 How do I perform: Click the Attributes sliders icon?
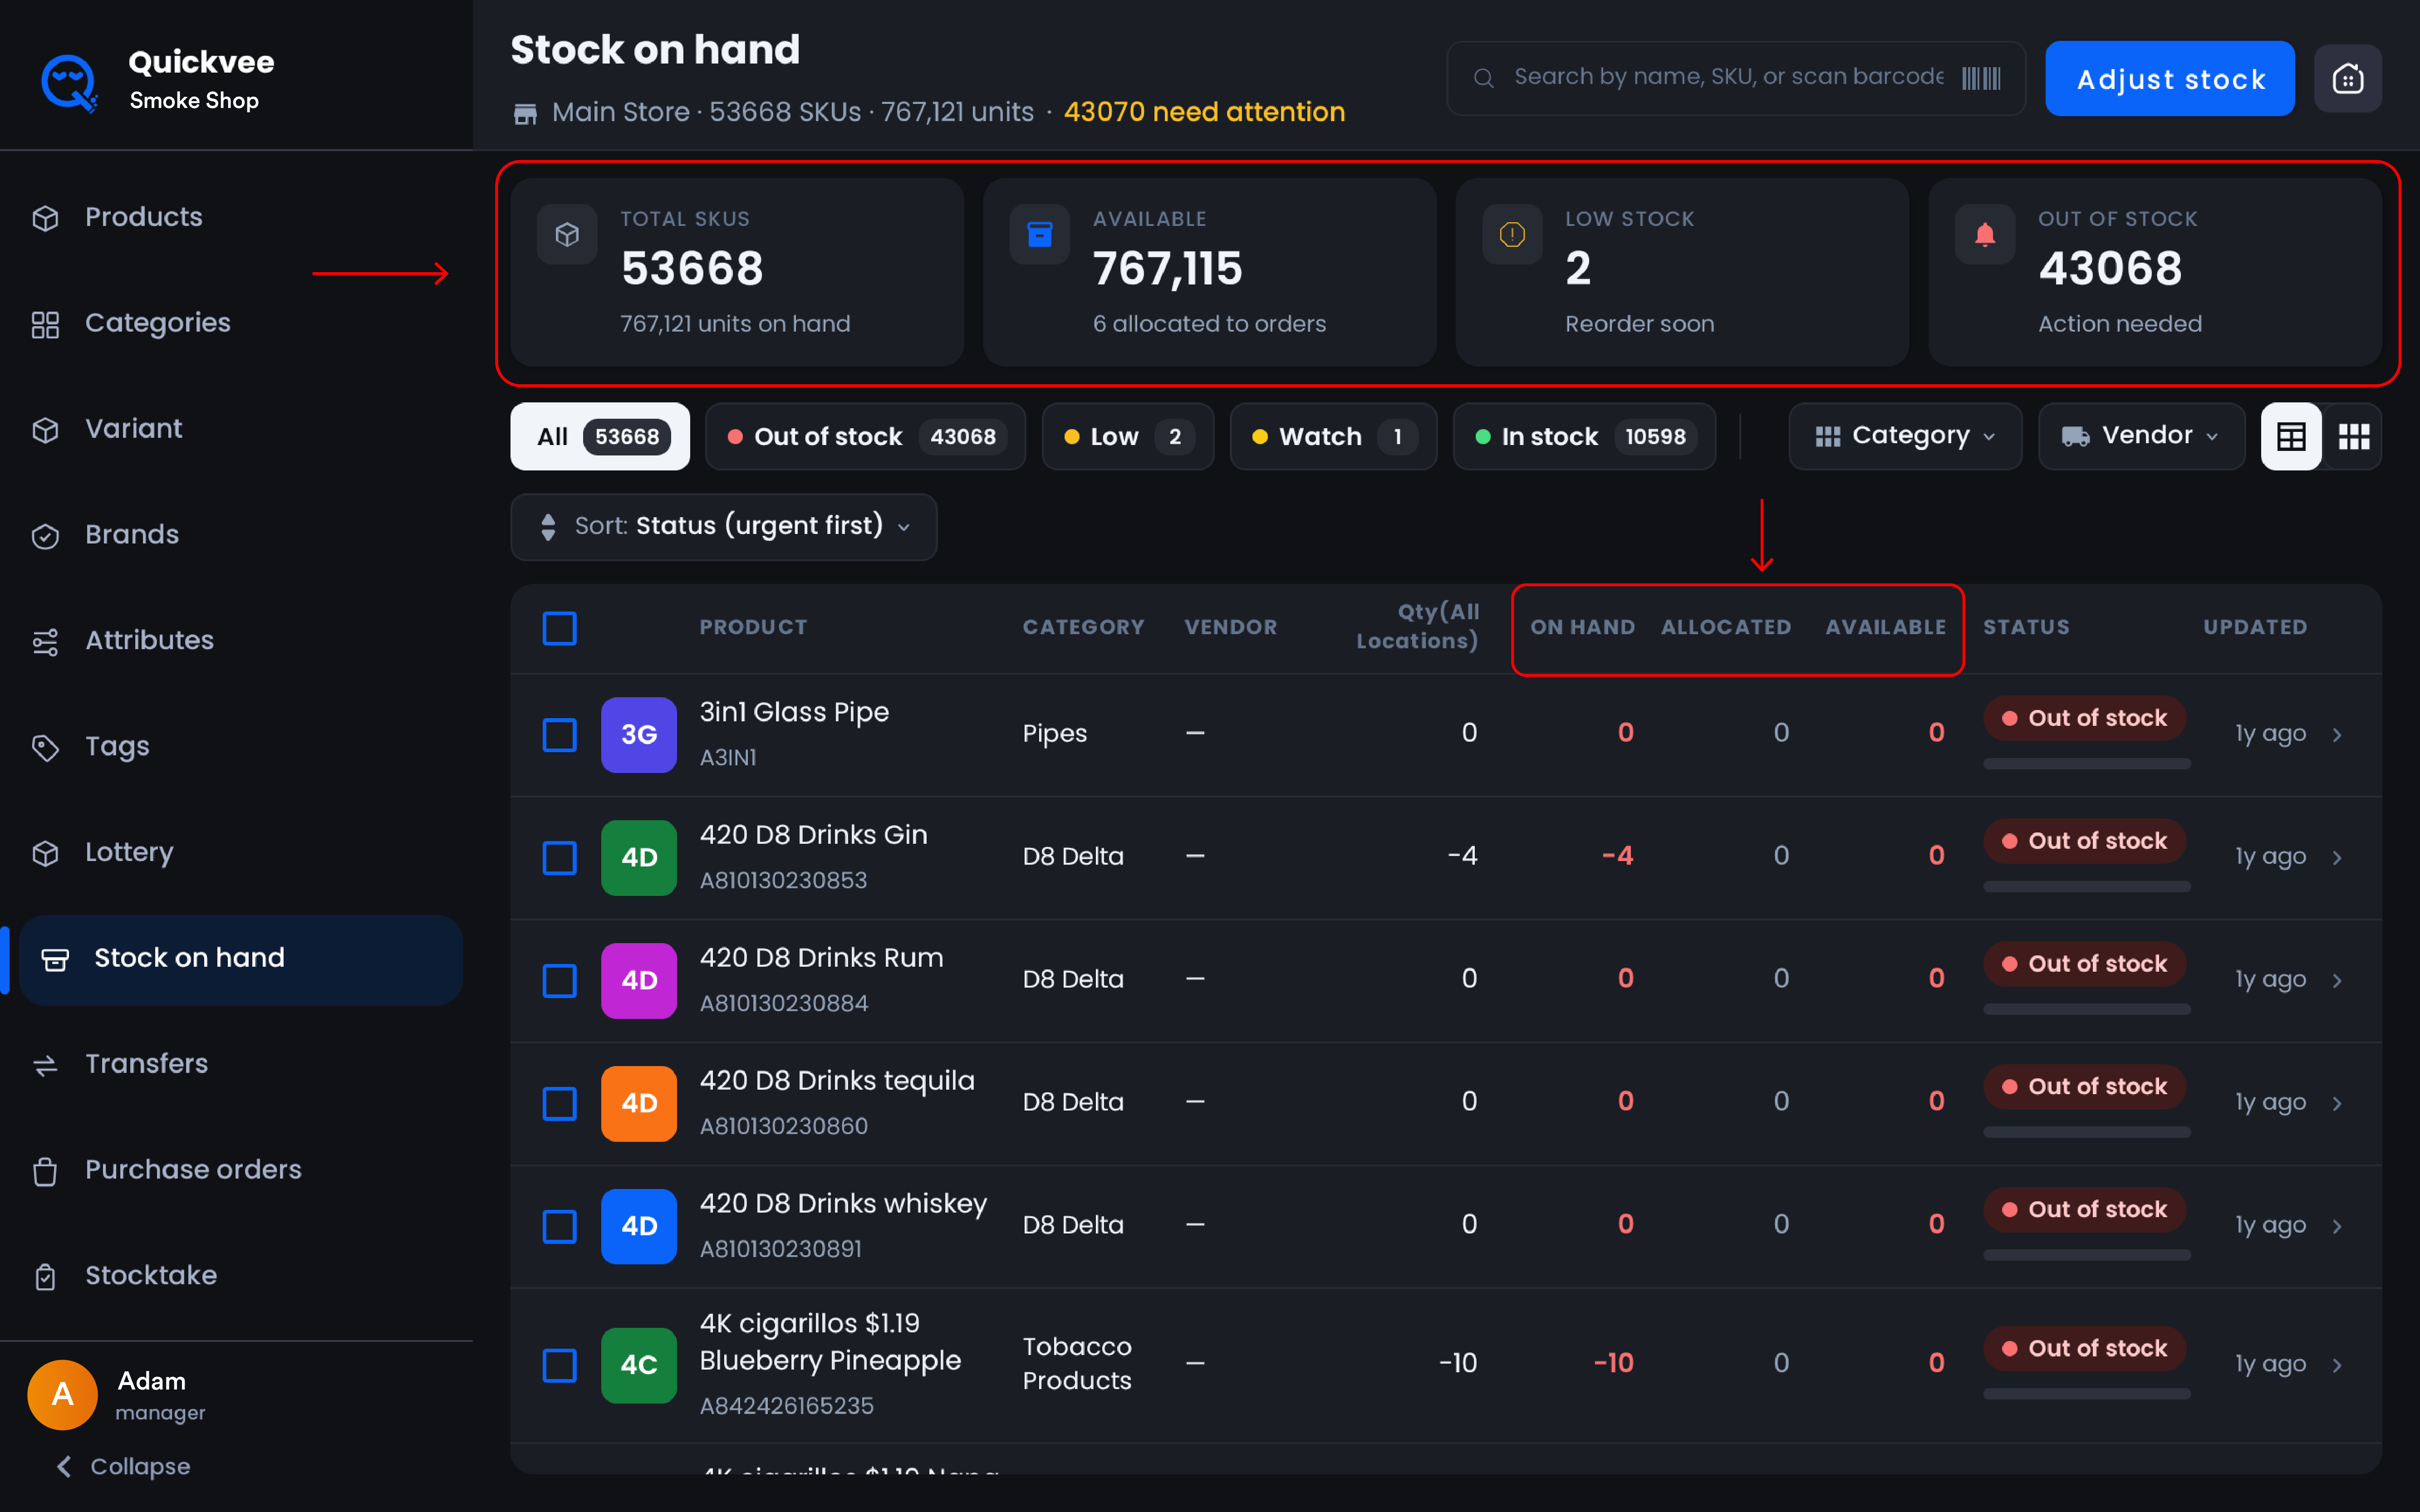click(x=46, y=642)
